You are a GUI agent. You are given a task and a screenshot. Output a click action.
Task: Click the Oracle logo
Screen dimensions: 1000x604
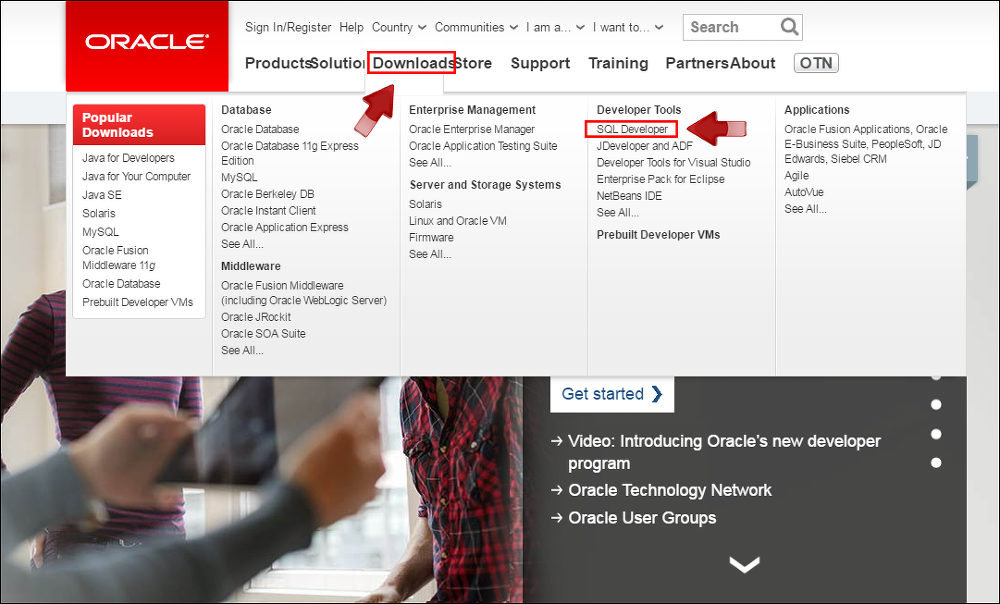[x=147, y=42]
